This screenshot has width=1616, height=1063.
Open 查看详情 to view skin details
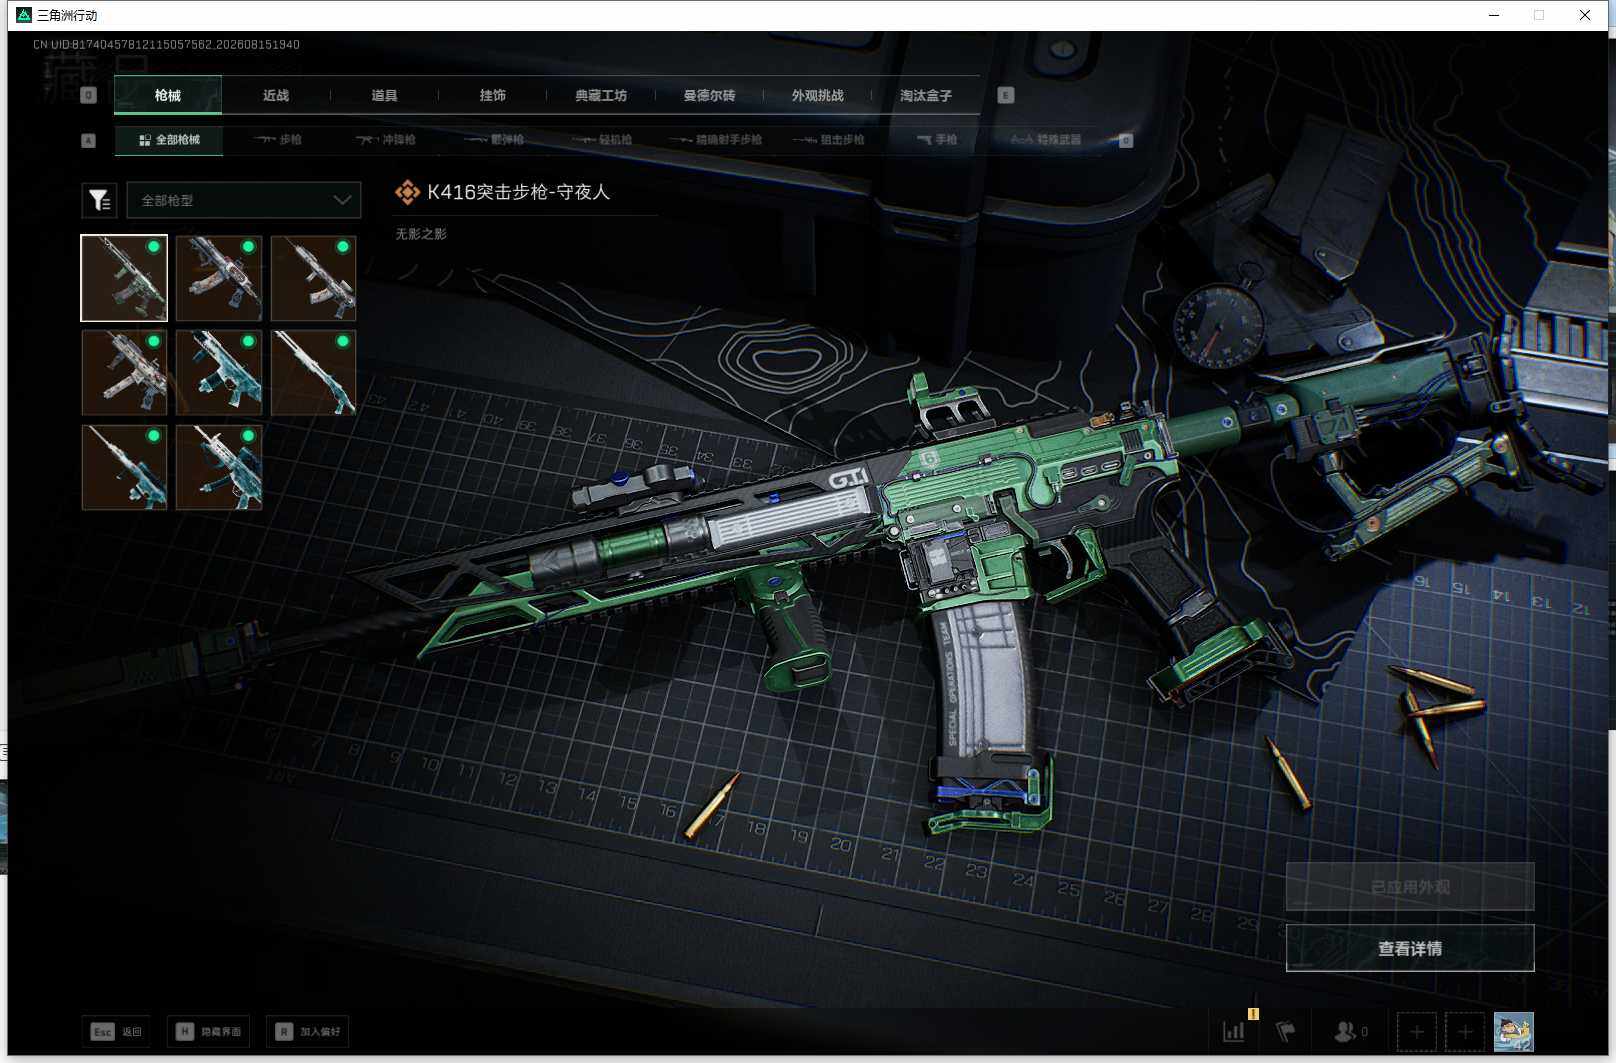1410,948
